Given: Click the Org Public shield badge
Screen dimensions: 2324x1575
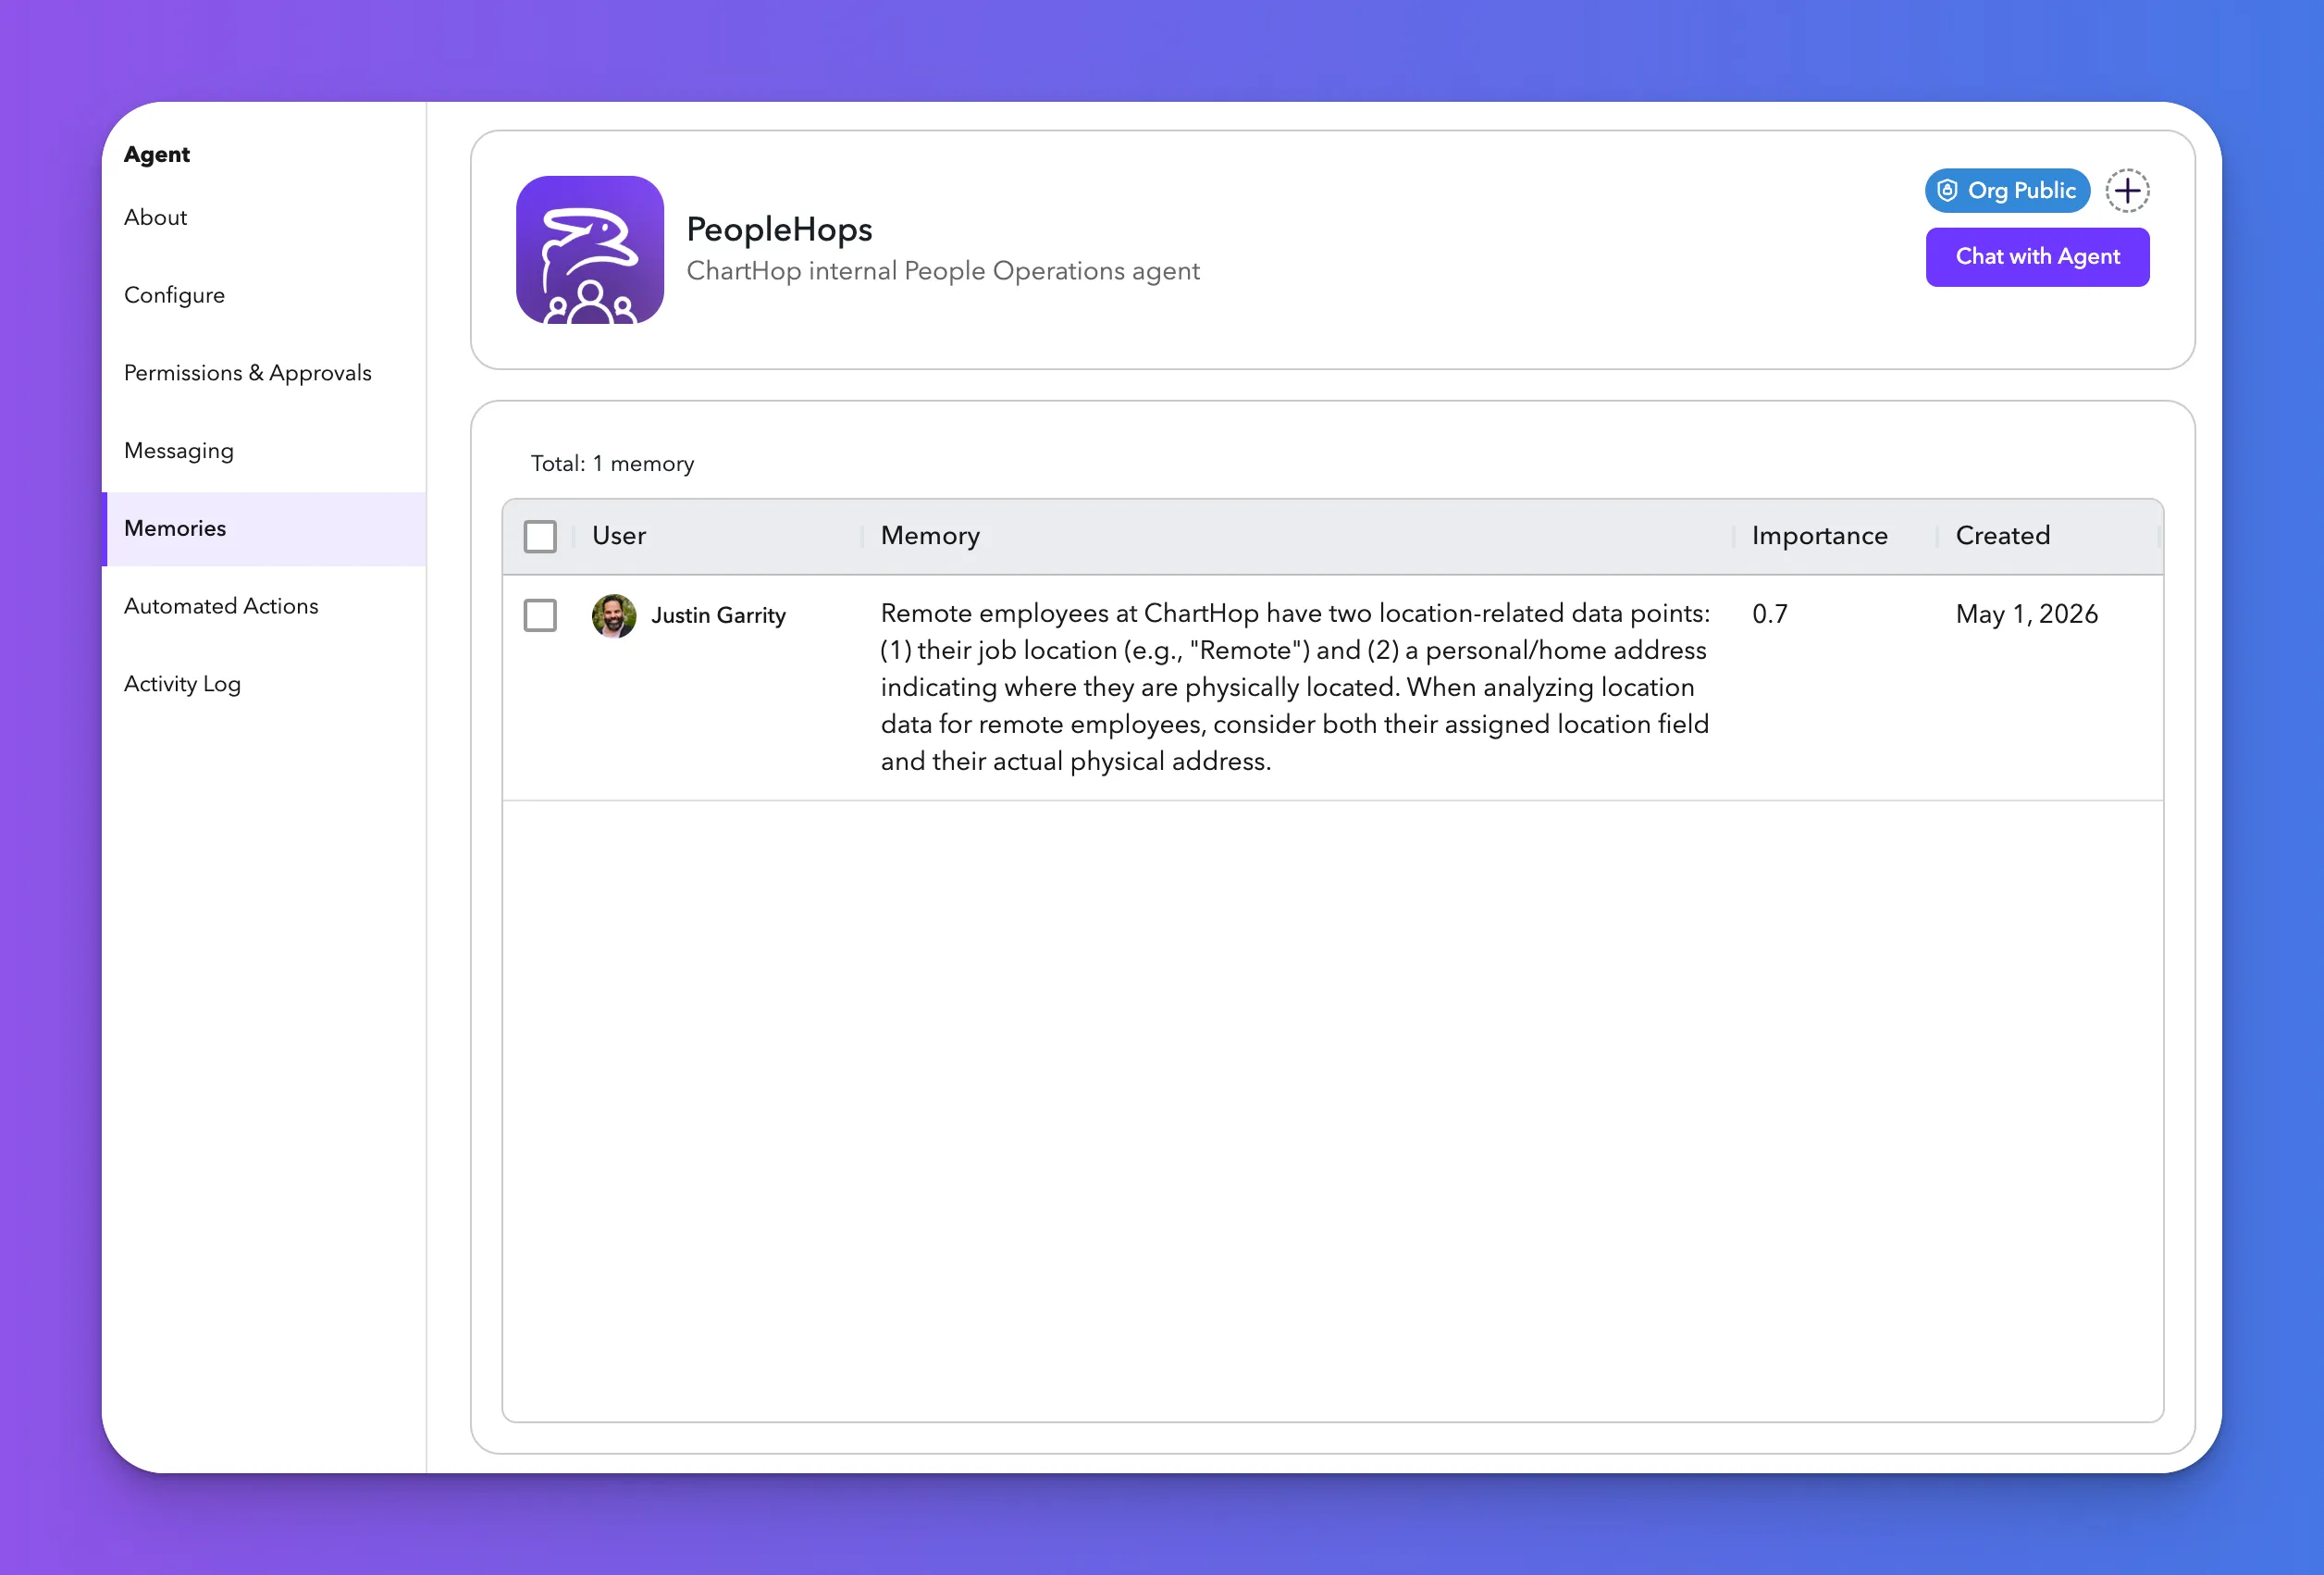Looking at the screenshot, I should pos(2007,190).
